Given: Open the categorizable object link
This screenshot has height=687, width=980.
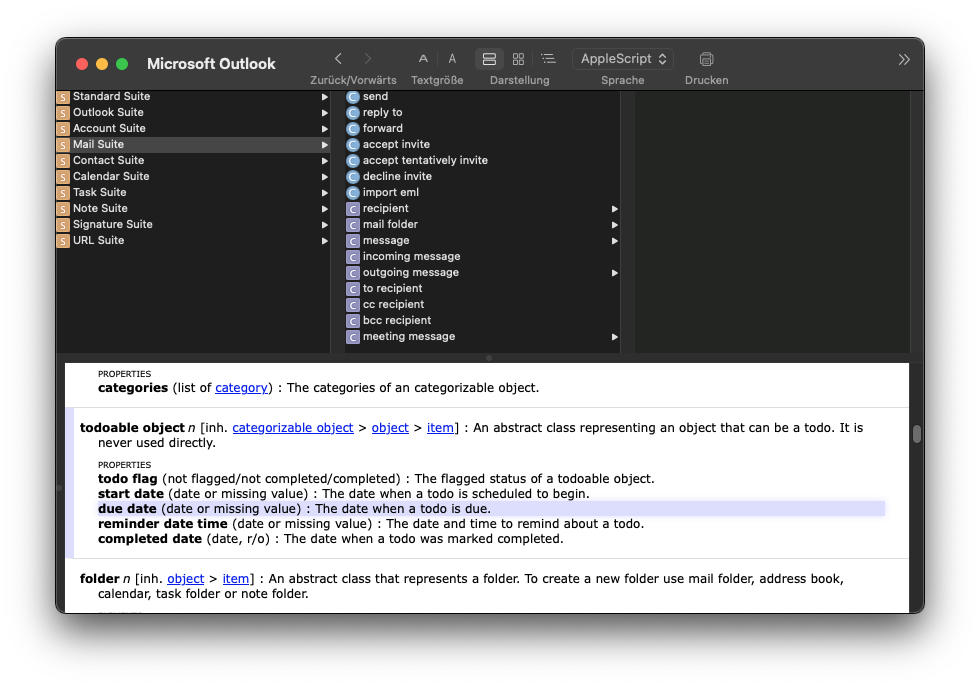Looking at the screenshot, I should coord(292,428).
